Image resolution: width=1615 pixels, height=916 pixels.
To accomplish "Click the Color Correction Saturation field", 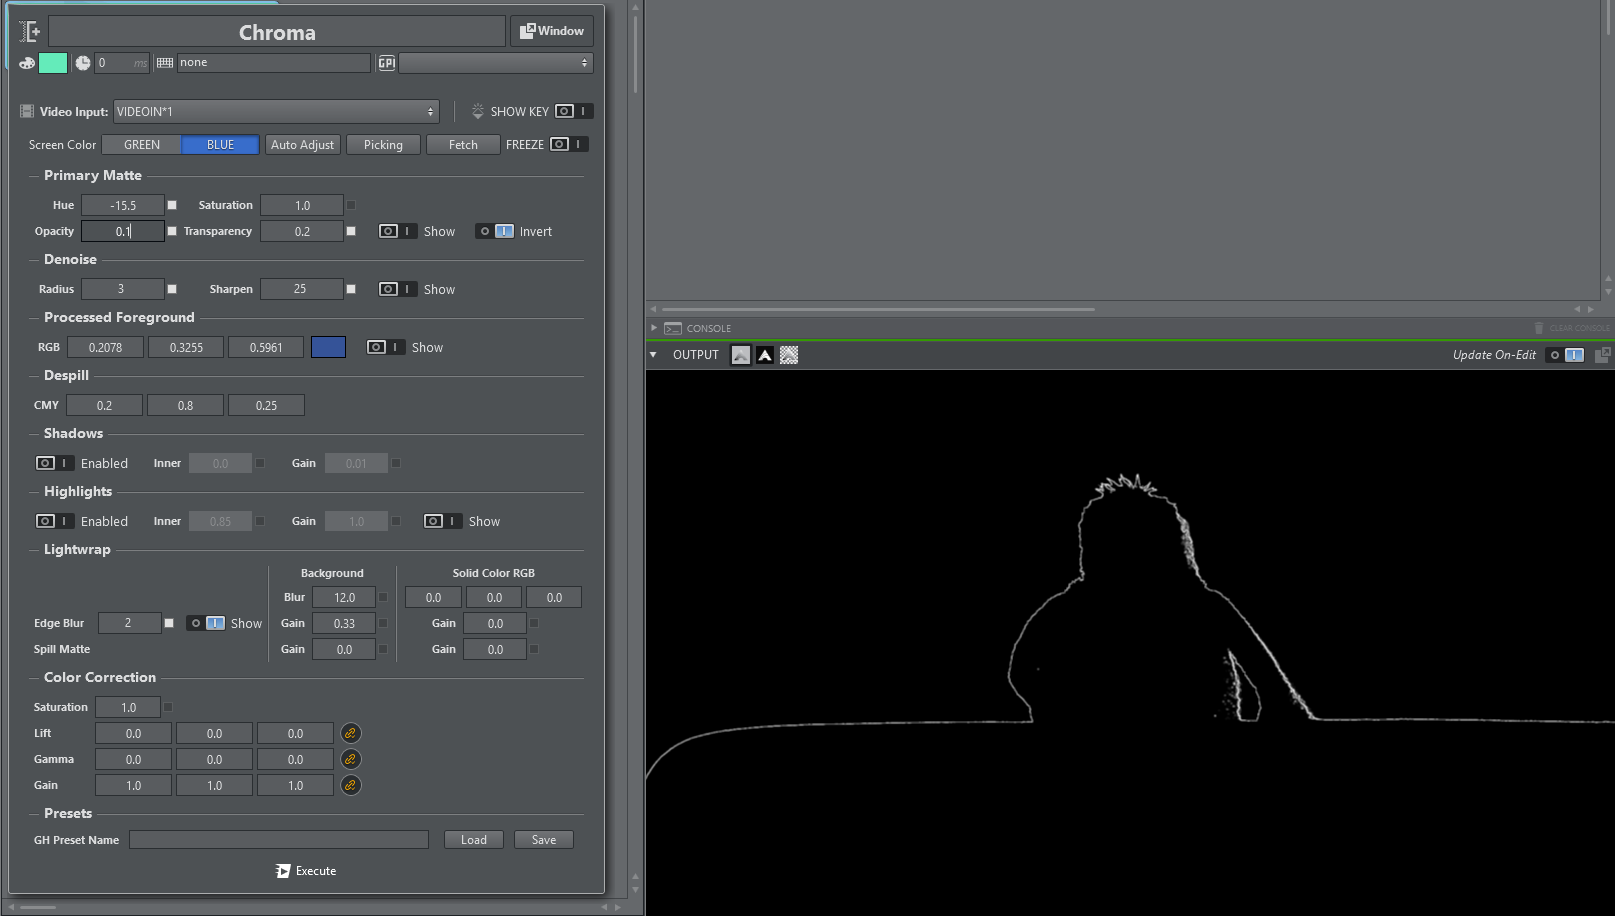I will 128,707.
